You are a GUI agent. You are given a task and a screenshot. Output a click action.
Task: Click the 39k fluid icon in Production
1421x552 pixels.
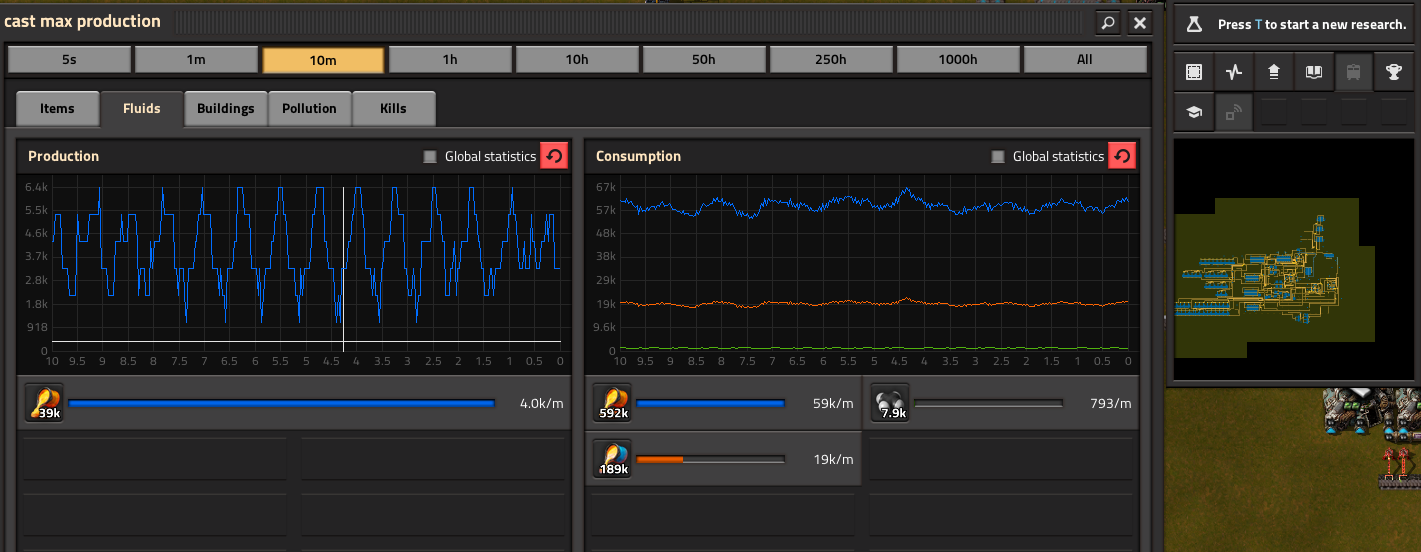tap(44, 403)
